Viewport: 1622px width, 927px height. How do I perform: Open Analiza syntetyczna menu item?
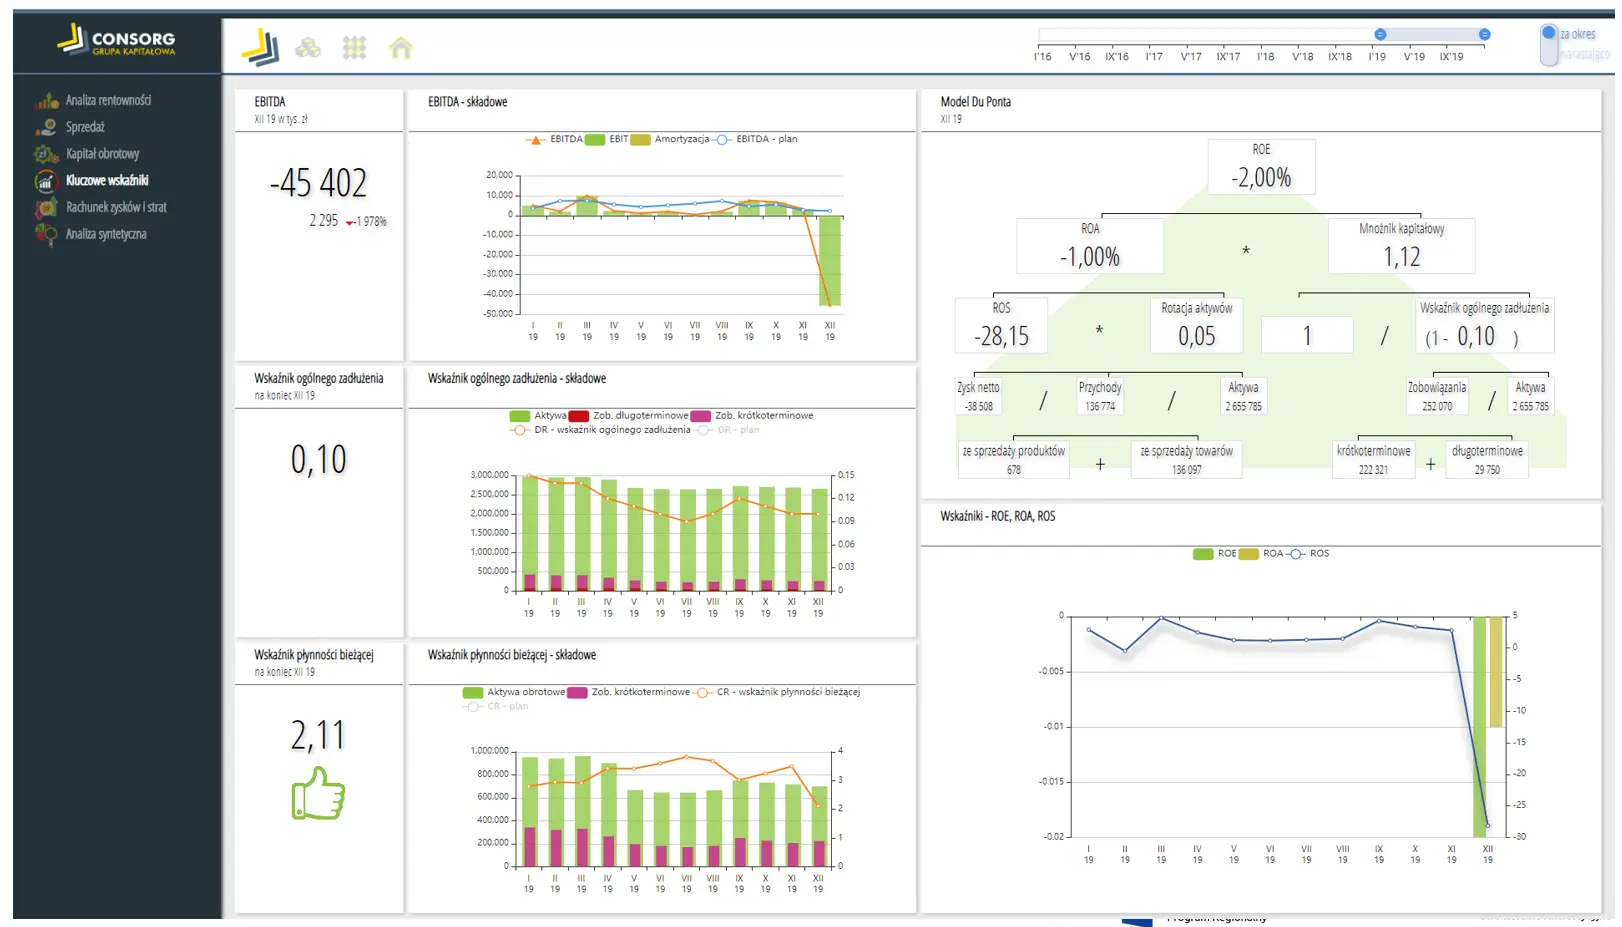coord(106,234)
